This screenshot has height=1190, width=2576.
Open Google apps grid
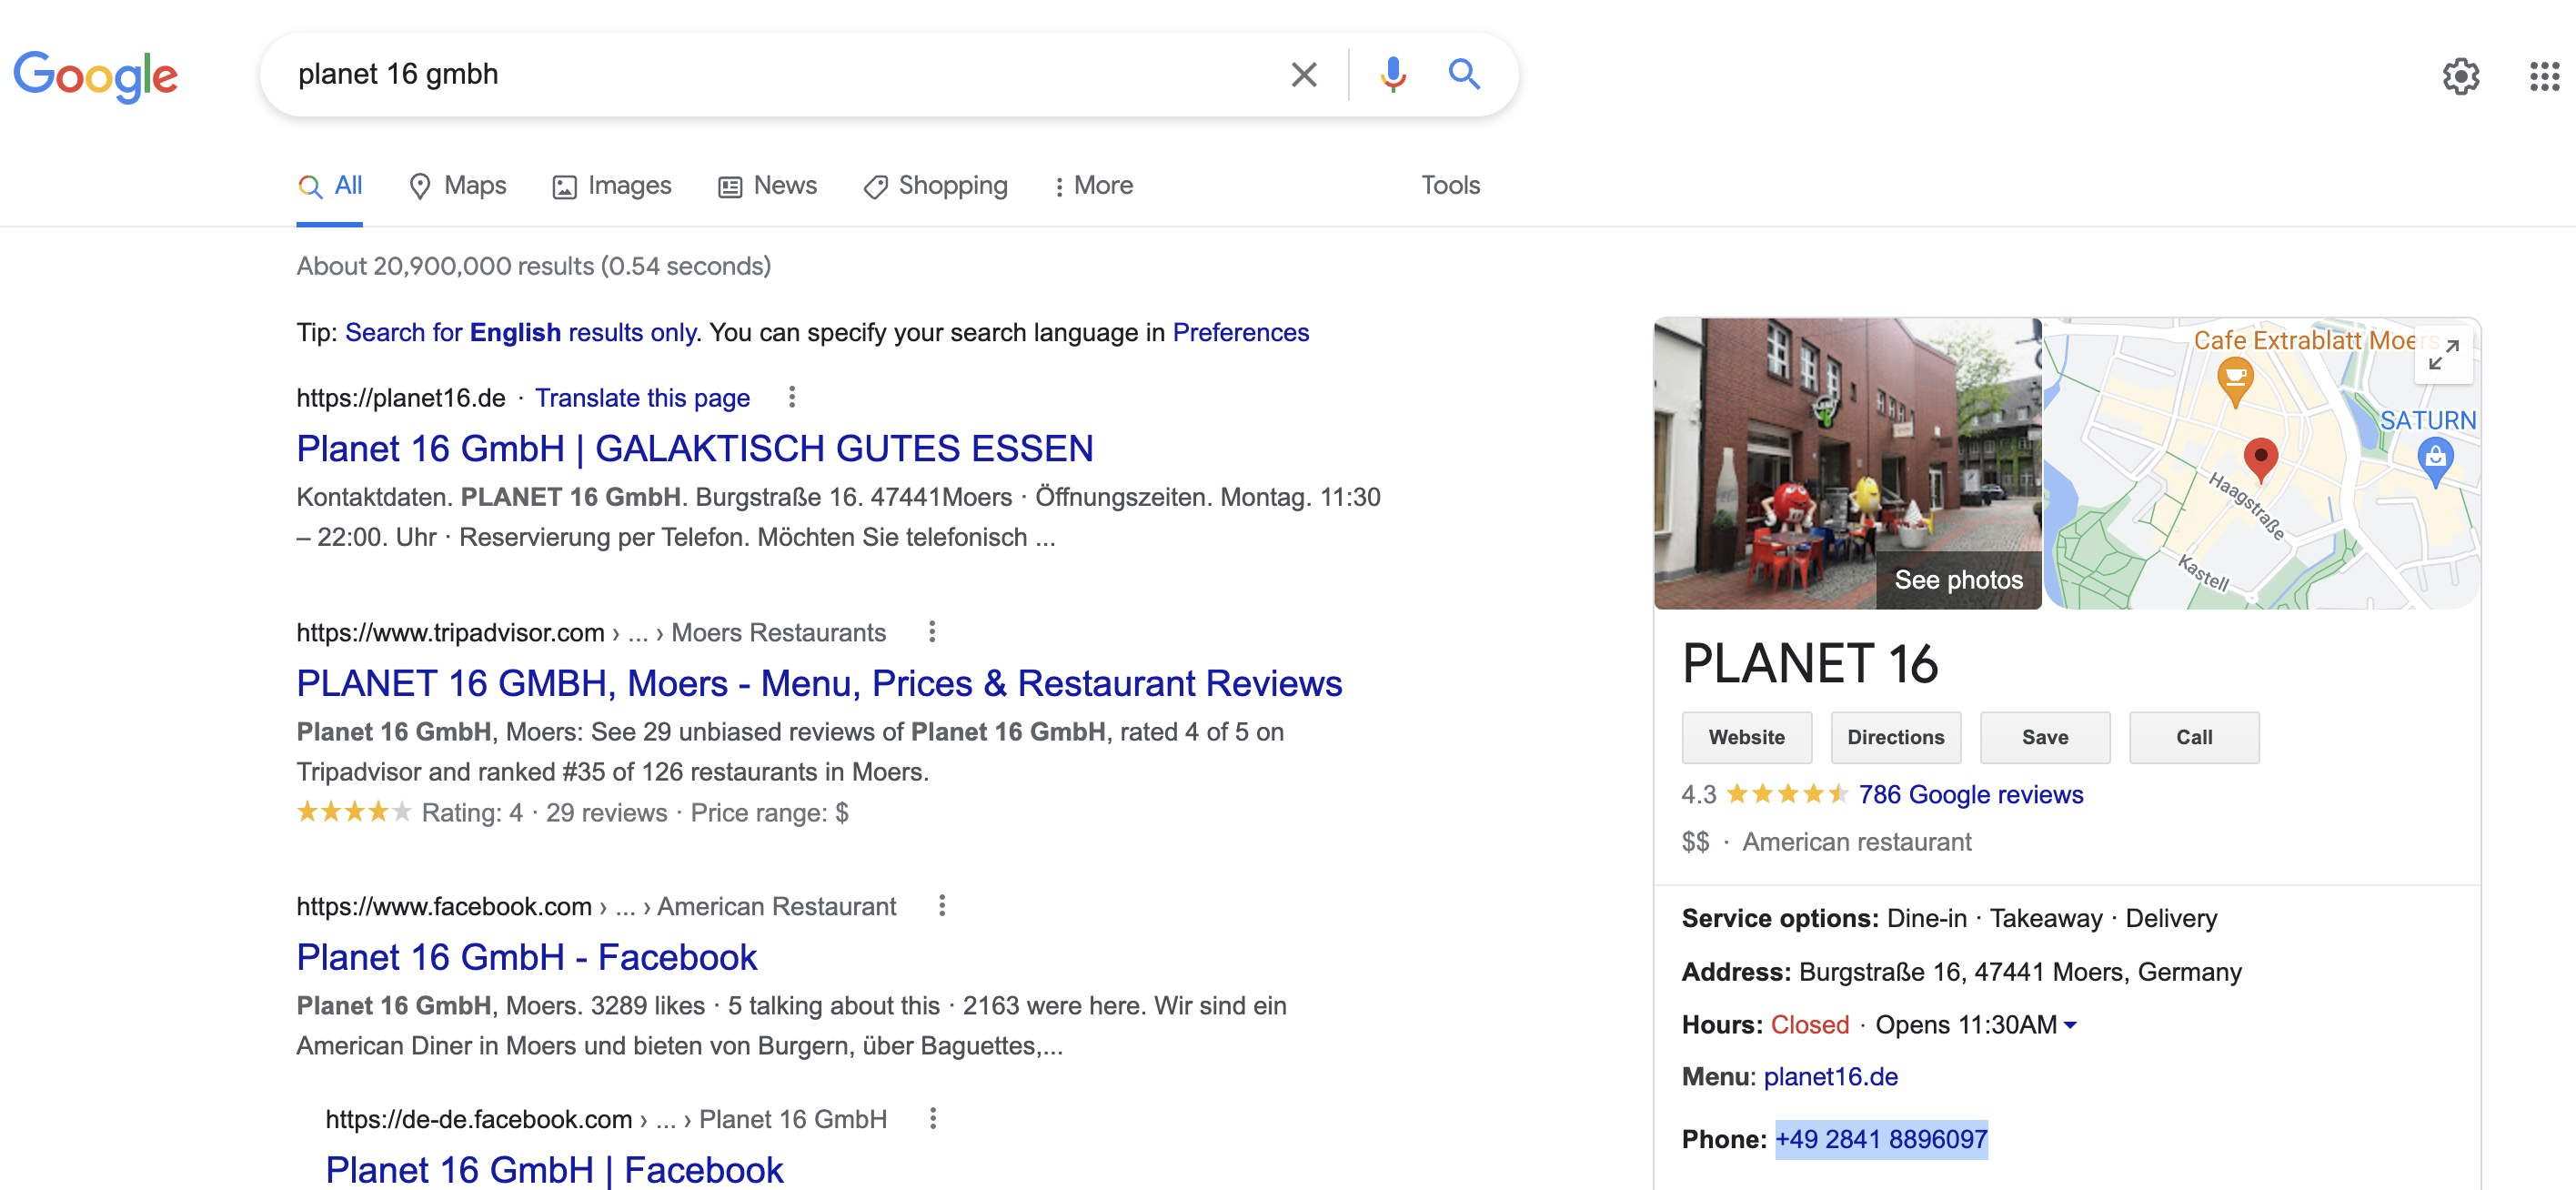click(2544, 76)
